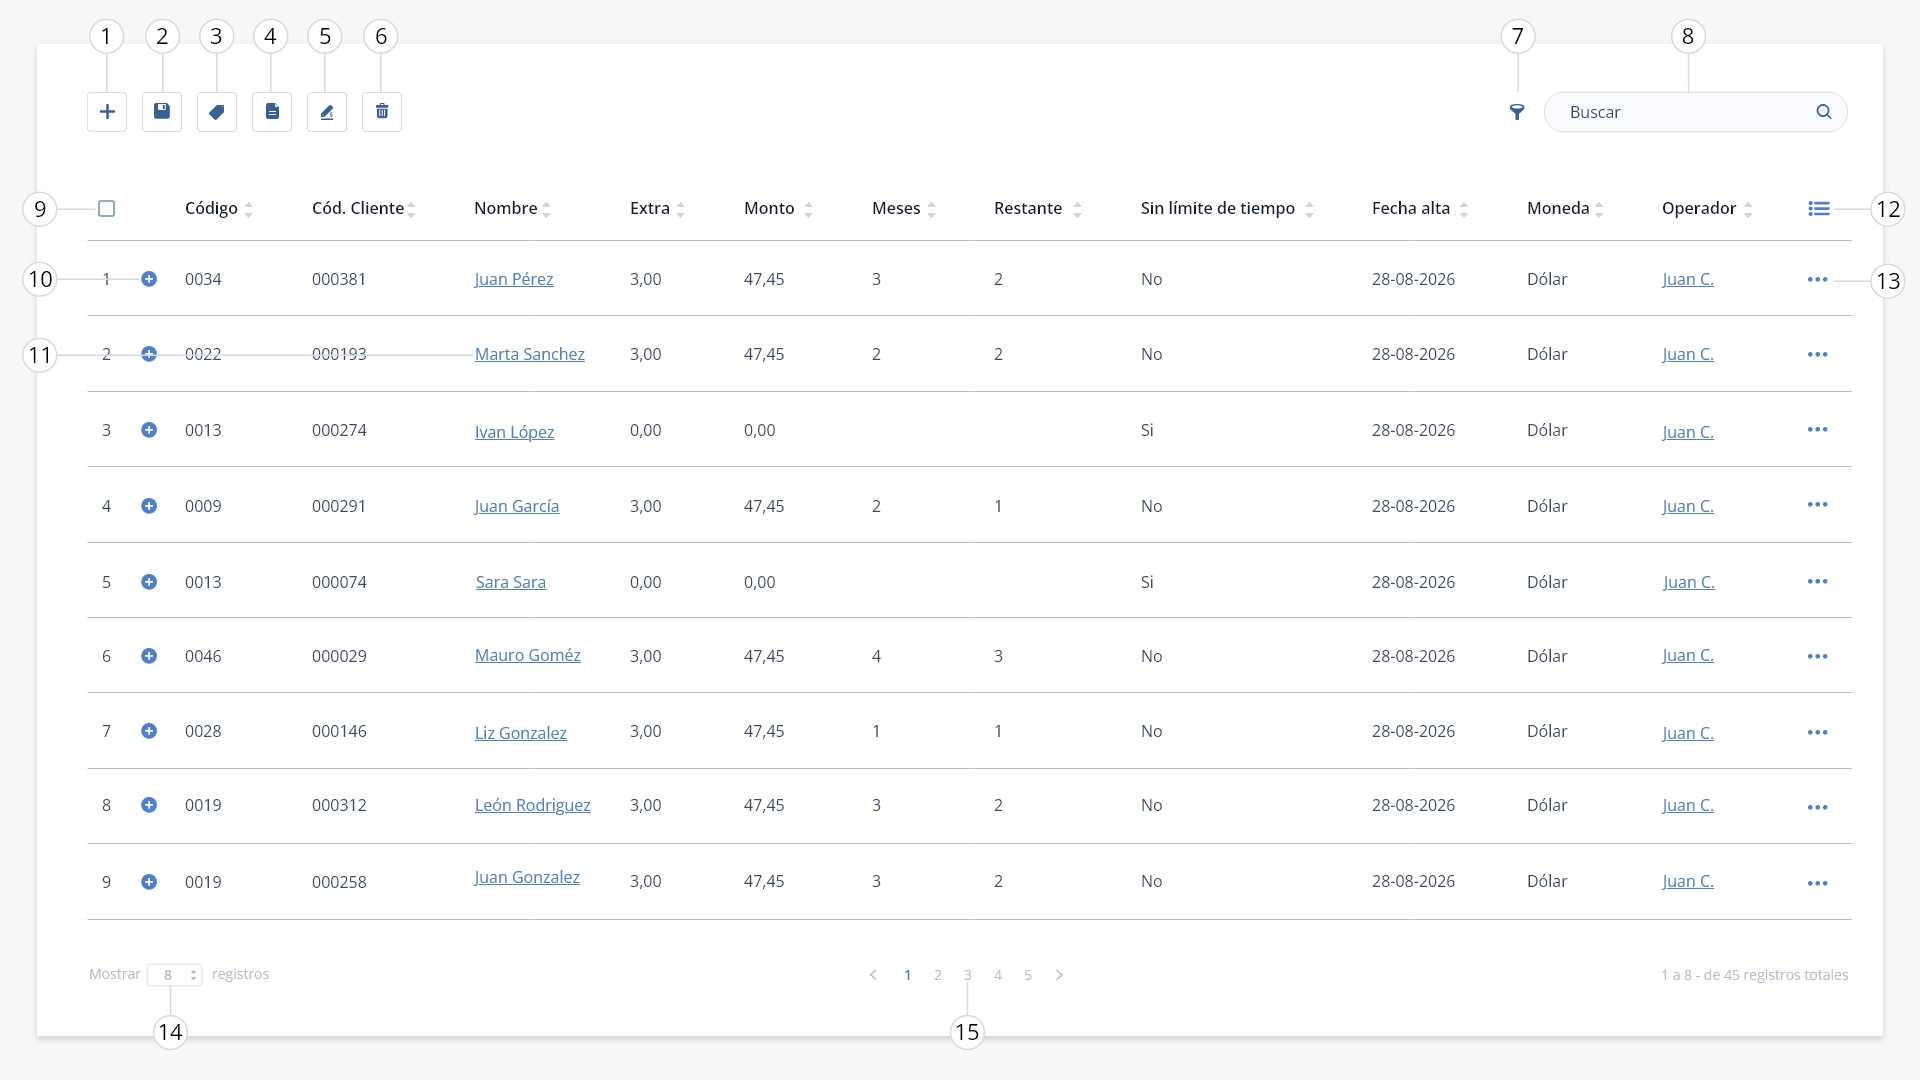Open the three-dots menu for Juan Pérez row

tap(1818, 279)
